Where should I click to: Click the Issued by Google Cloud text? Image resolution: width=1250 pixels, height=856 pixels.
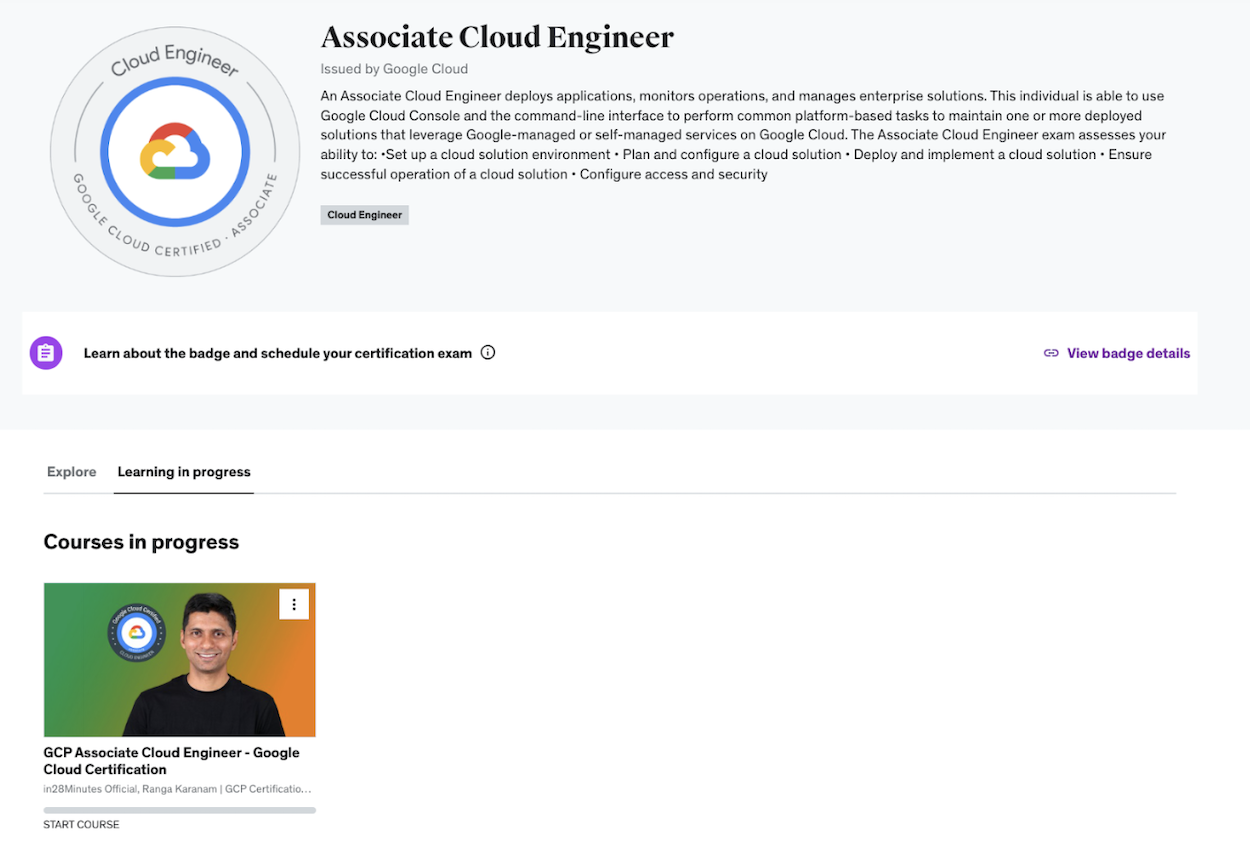point(394,69)
